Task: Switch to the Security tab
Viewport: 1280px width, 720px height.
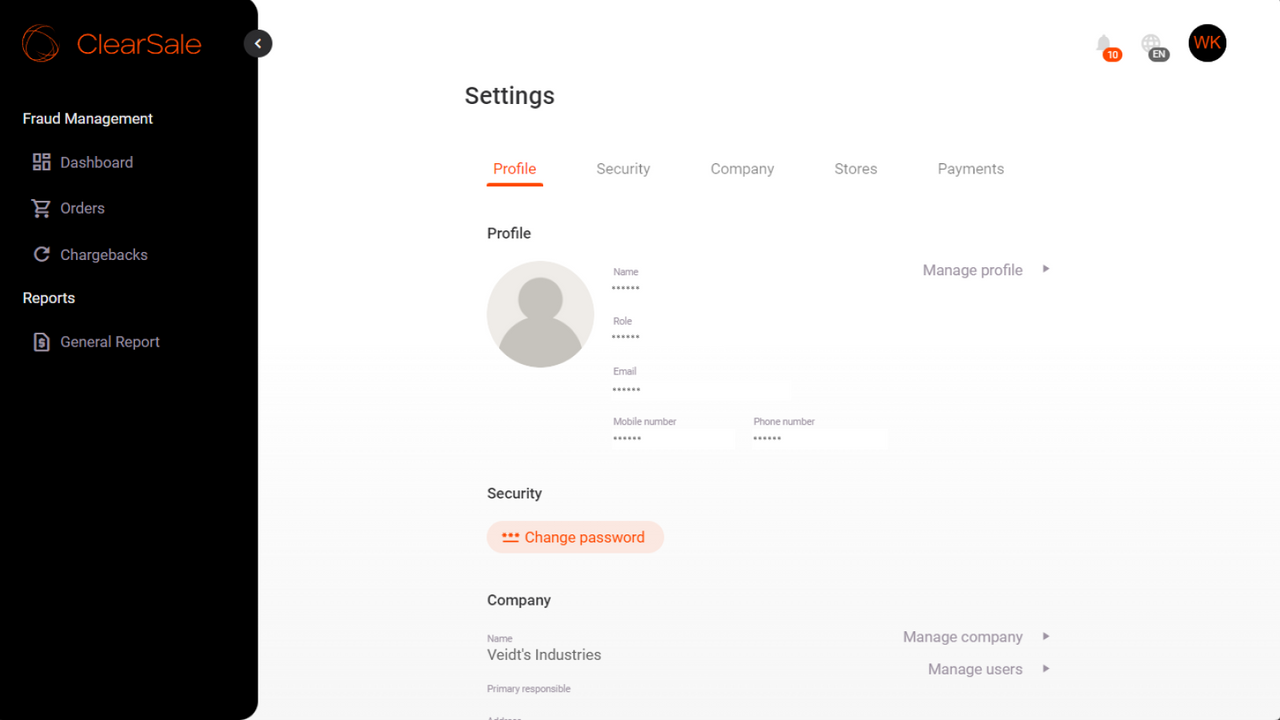Action: tap(623, 168)
